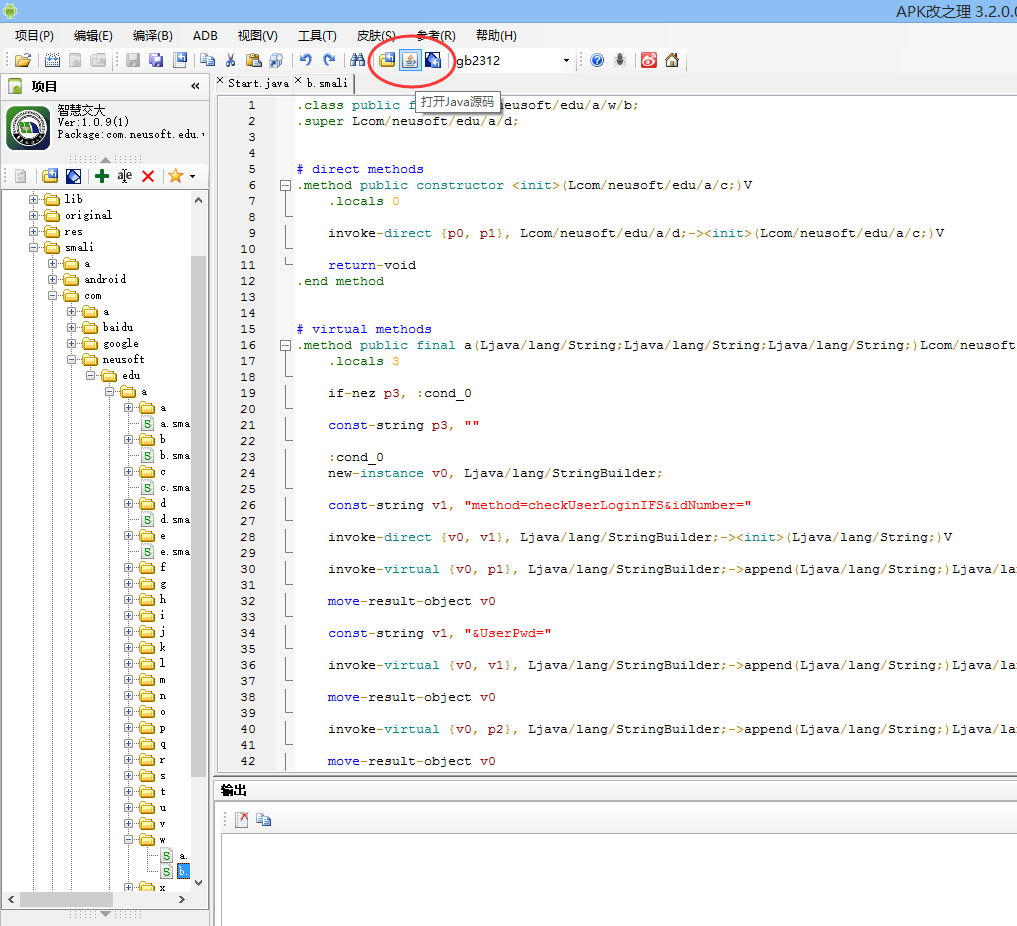Collapse the neusoft folder node
This screenshot has width=1017, height=926.
tap(72, 359)
